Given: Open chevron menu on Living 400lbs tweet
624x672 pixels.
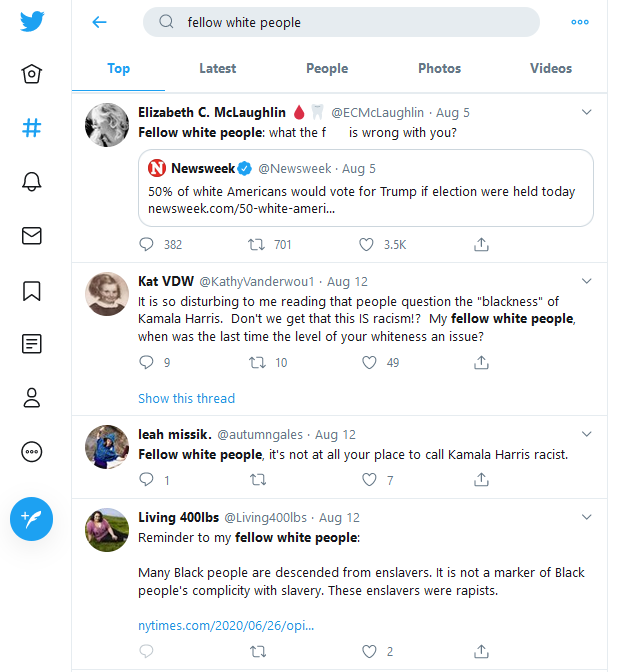Looking at the screenshot, I should [x=586, y=517].
